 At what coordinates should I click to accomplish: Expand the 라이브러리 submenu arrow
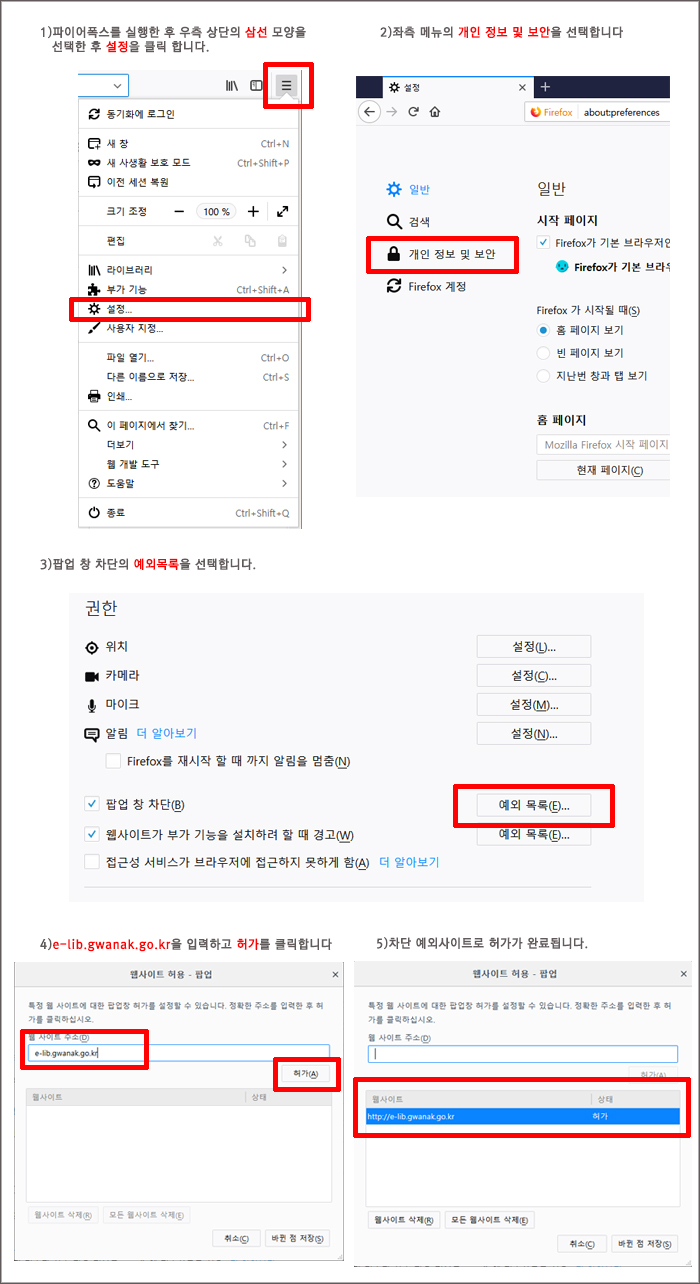pyautogui.click(x=284, y=270)
